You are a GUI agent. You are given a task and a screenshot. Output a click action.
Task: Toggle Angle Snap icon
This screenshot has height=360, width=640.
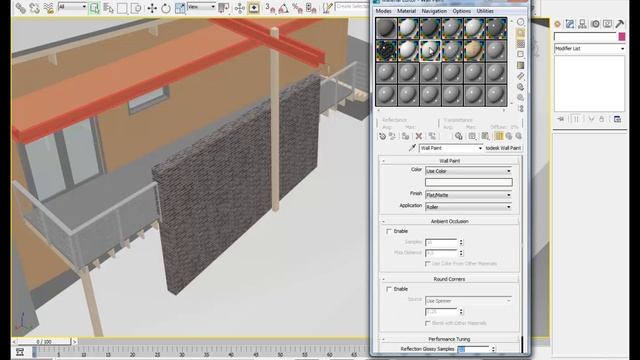pyautogui.click(x=284, y=8)
